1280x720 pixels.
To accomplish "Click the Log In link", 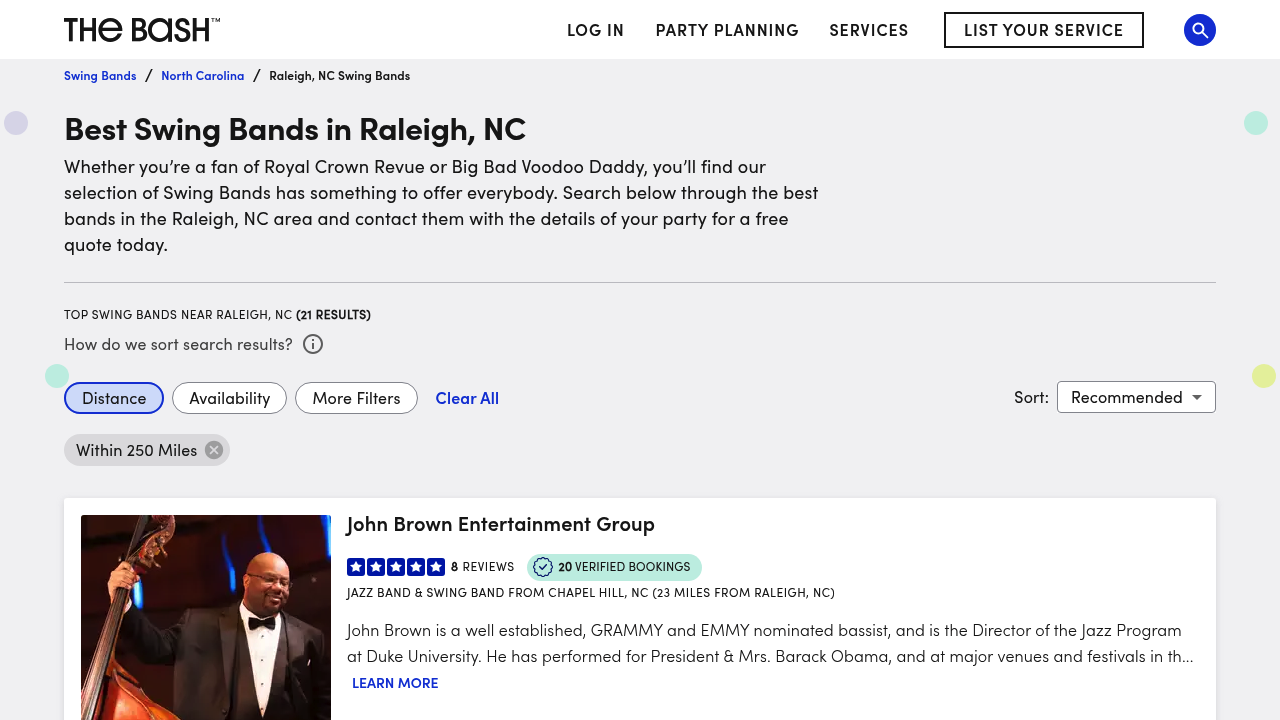I will point(595,30).
